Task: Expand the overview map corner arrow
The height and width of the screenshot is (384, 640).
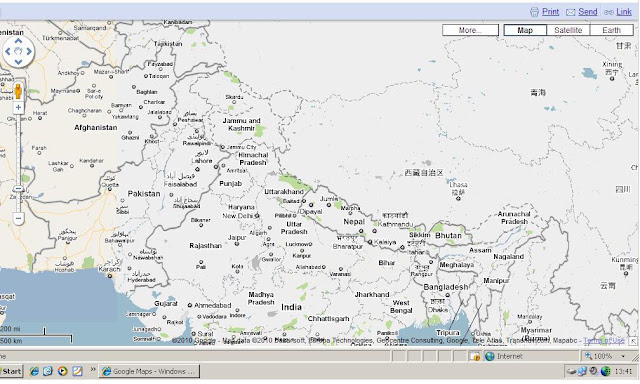Action: pos(633,341)
